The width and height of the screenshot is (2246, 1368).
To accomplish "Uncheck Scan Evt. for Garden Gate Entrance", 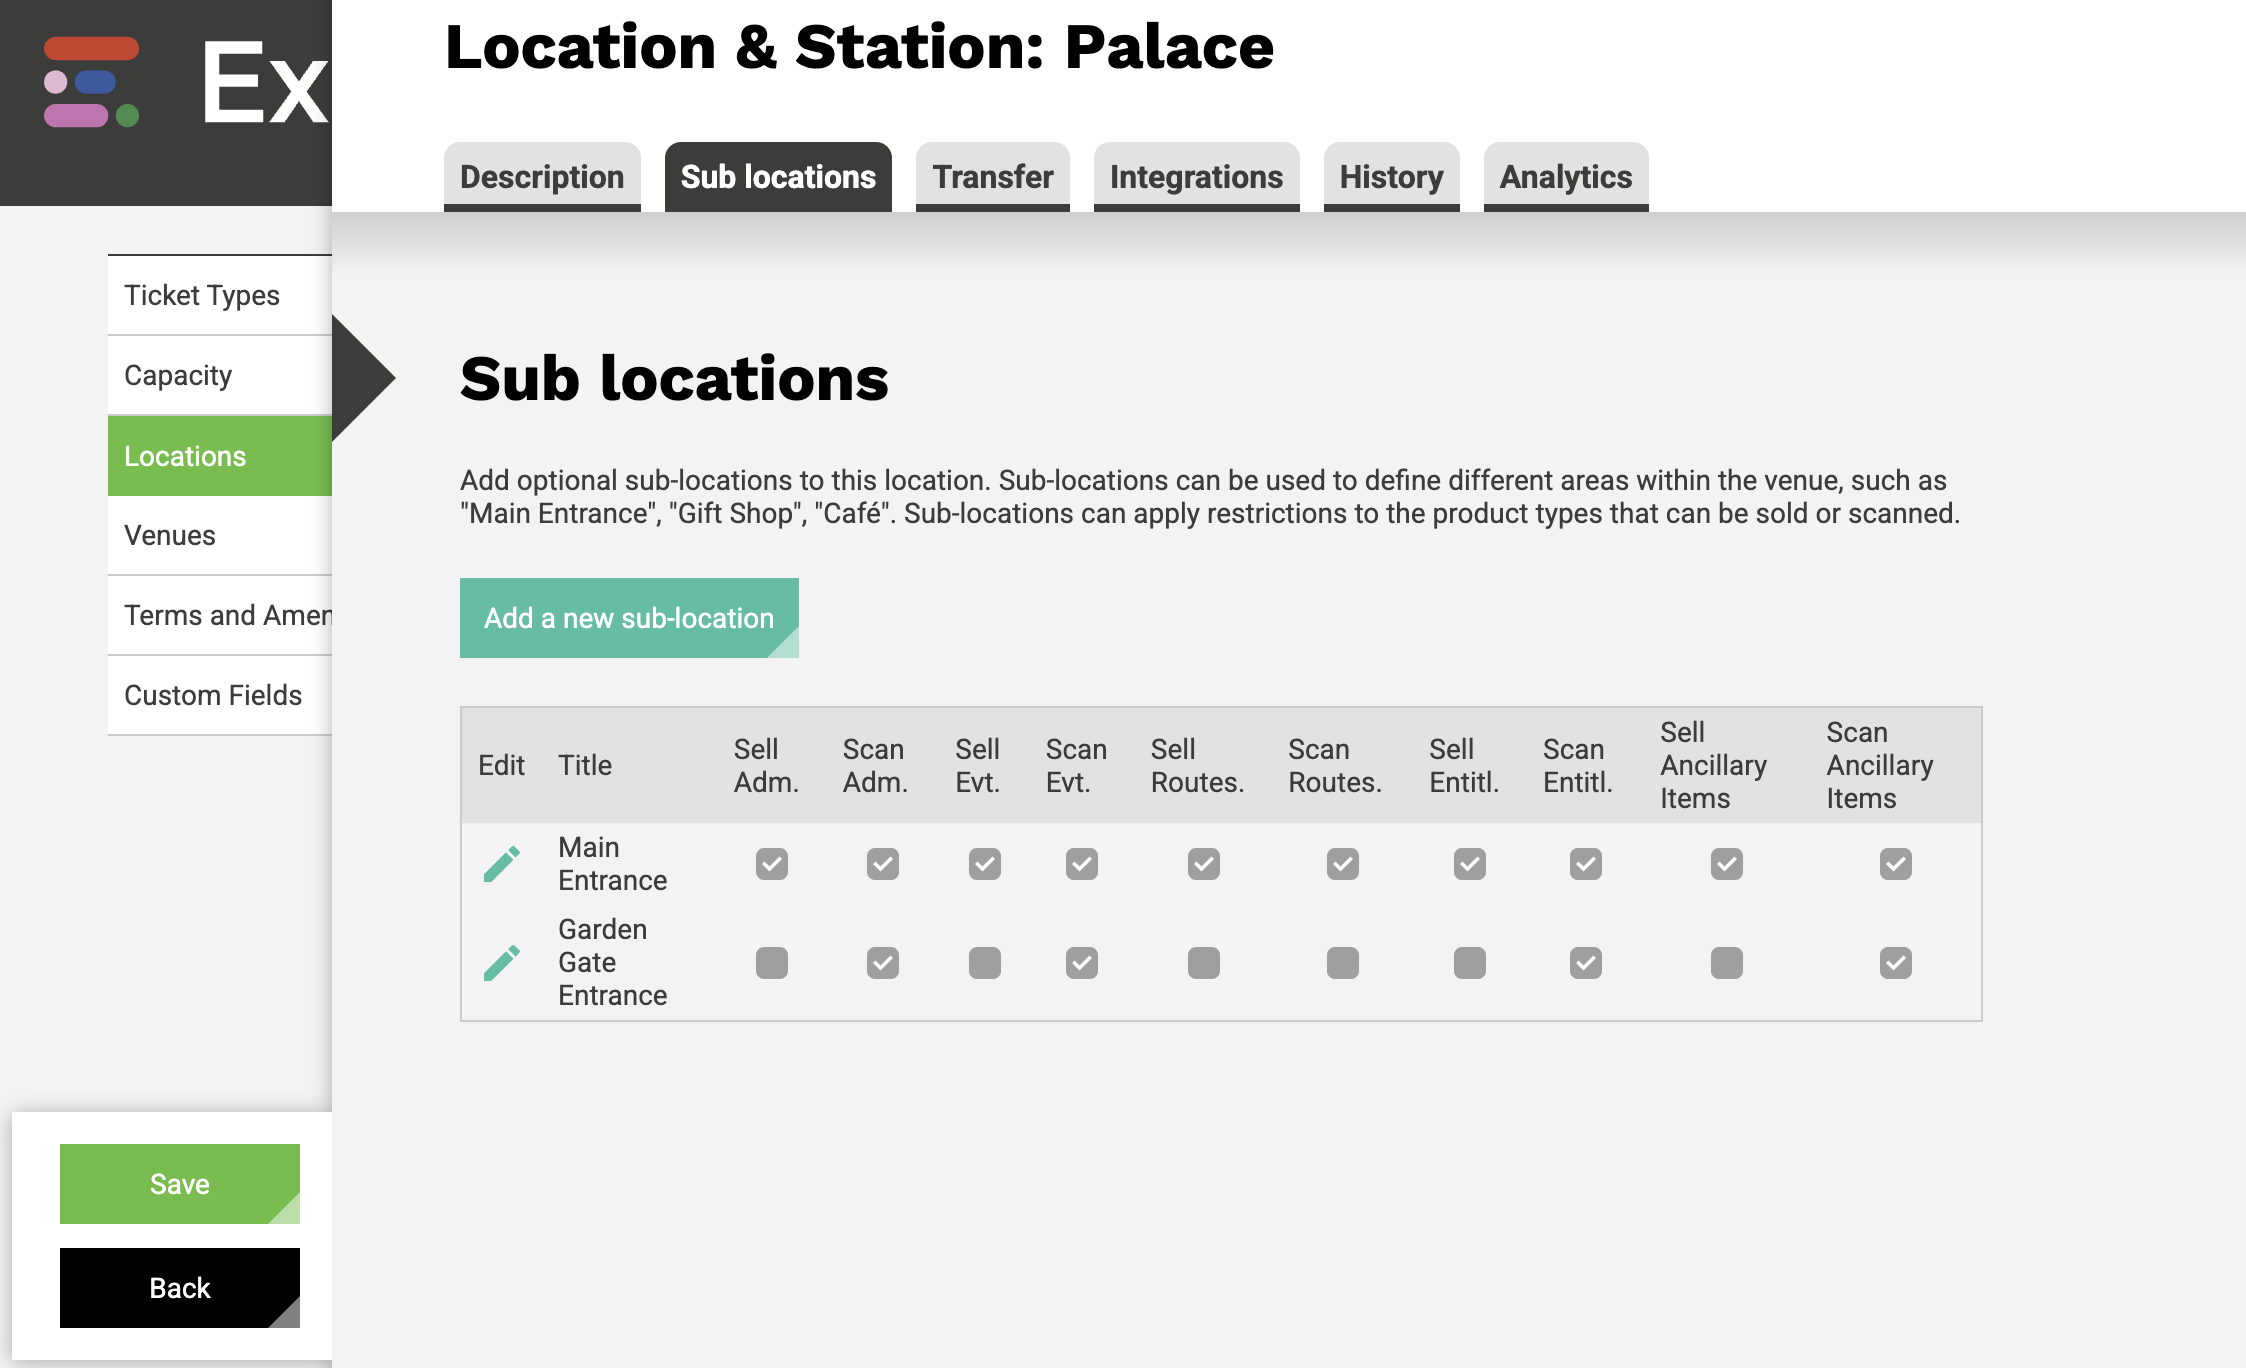I will 1082,963.
